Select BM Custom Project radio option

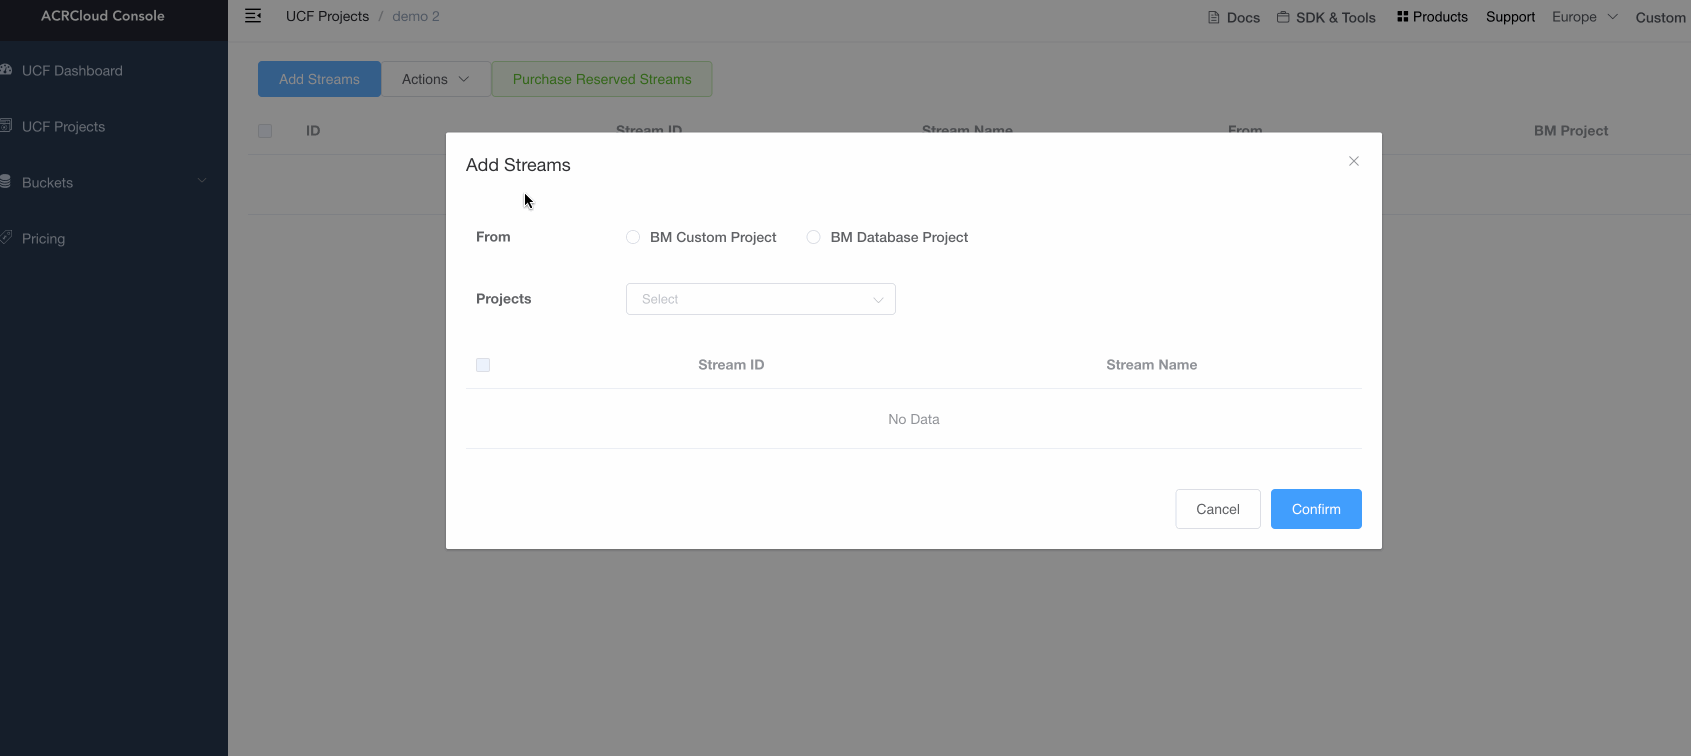point(633,237)
